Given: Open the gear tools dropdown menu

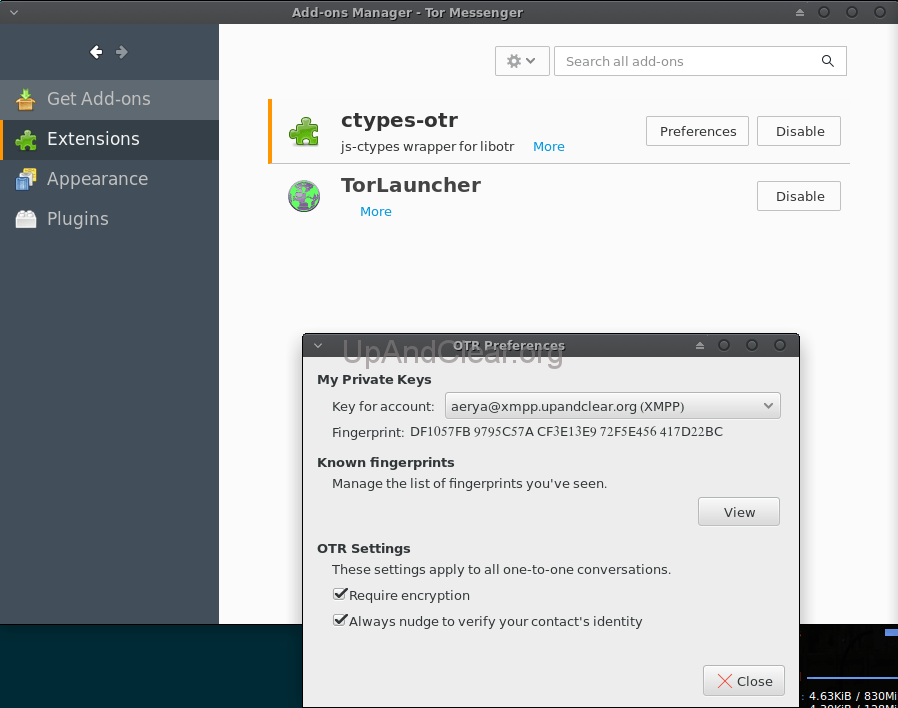Looking at the screenshot, I should click(522, 61).
